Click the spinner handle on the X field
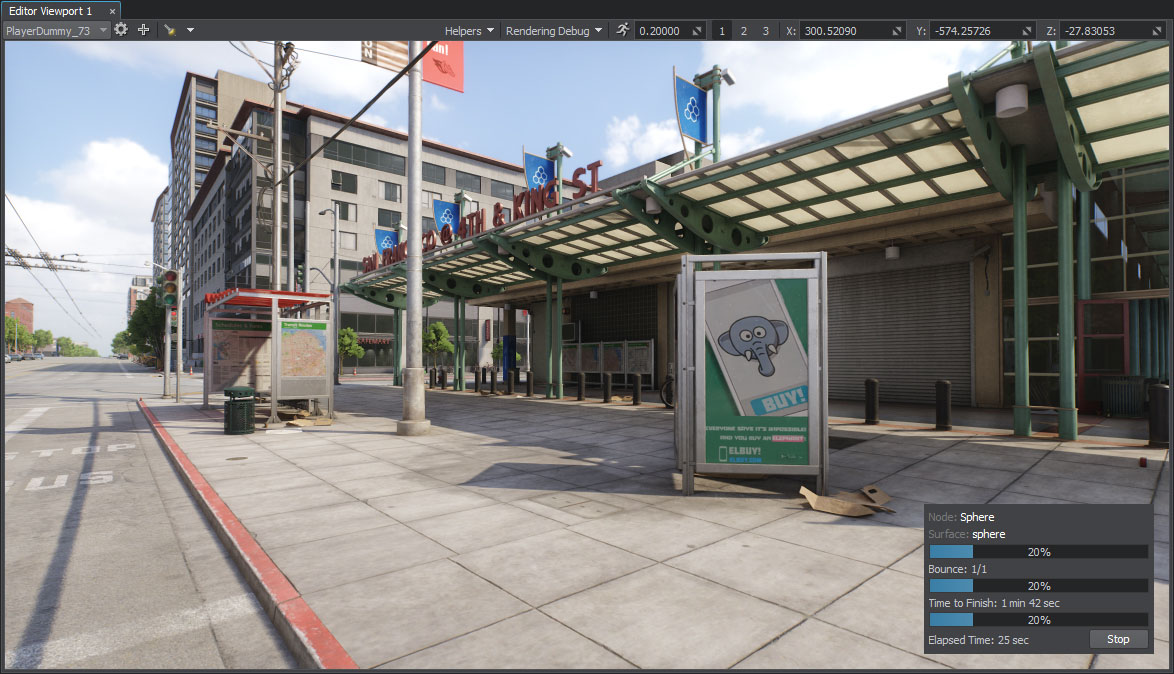This screenshot has width=1174, height=674. 897,31
